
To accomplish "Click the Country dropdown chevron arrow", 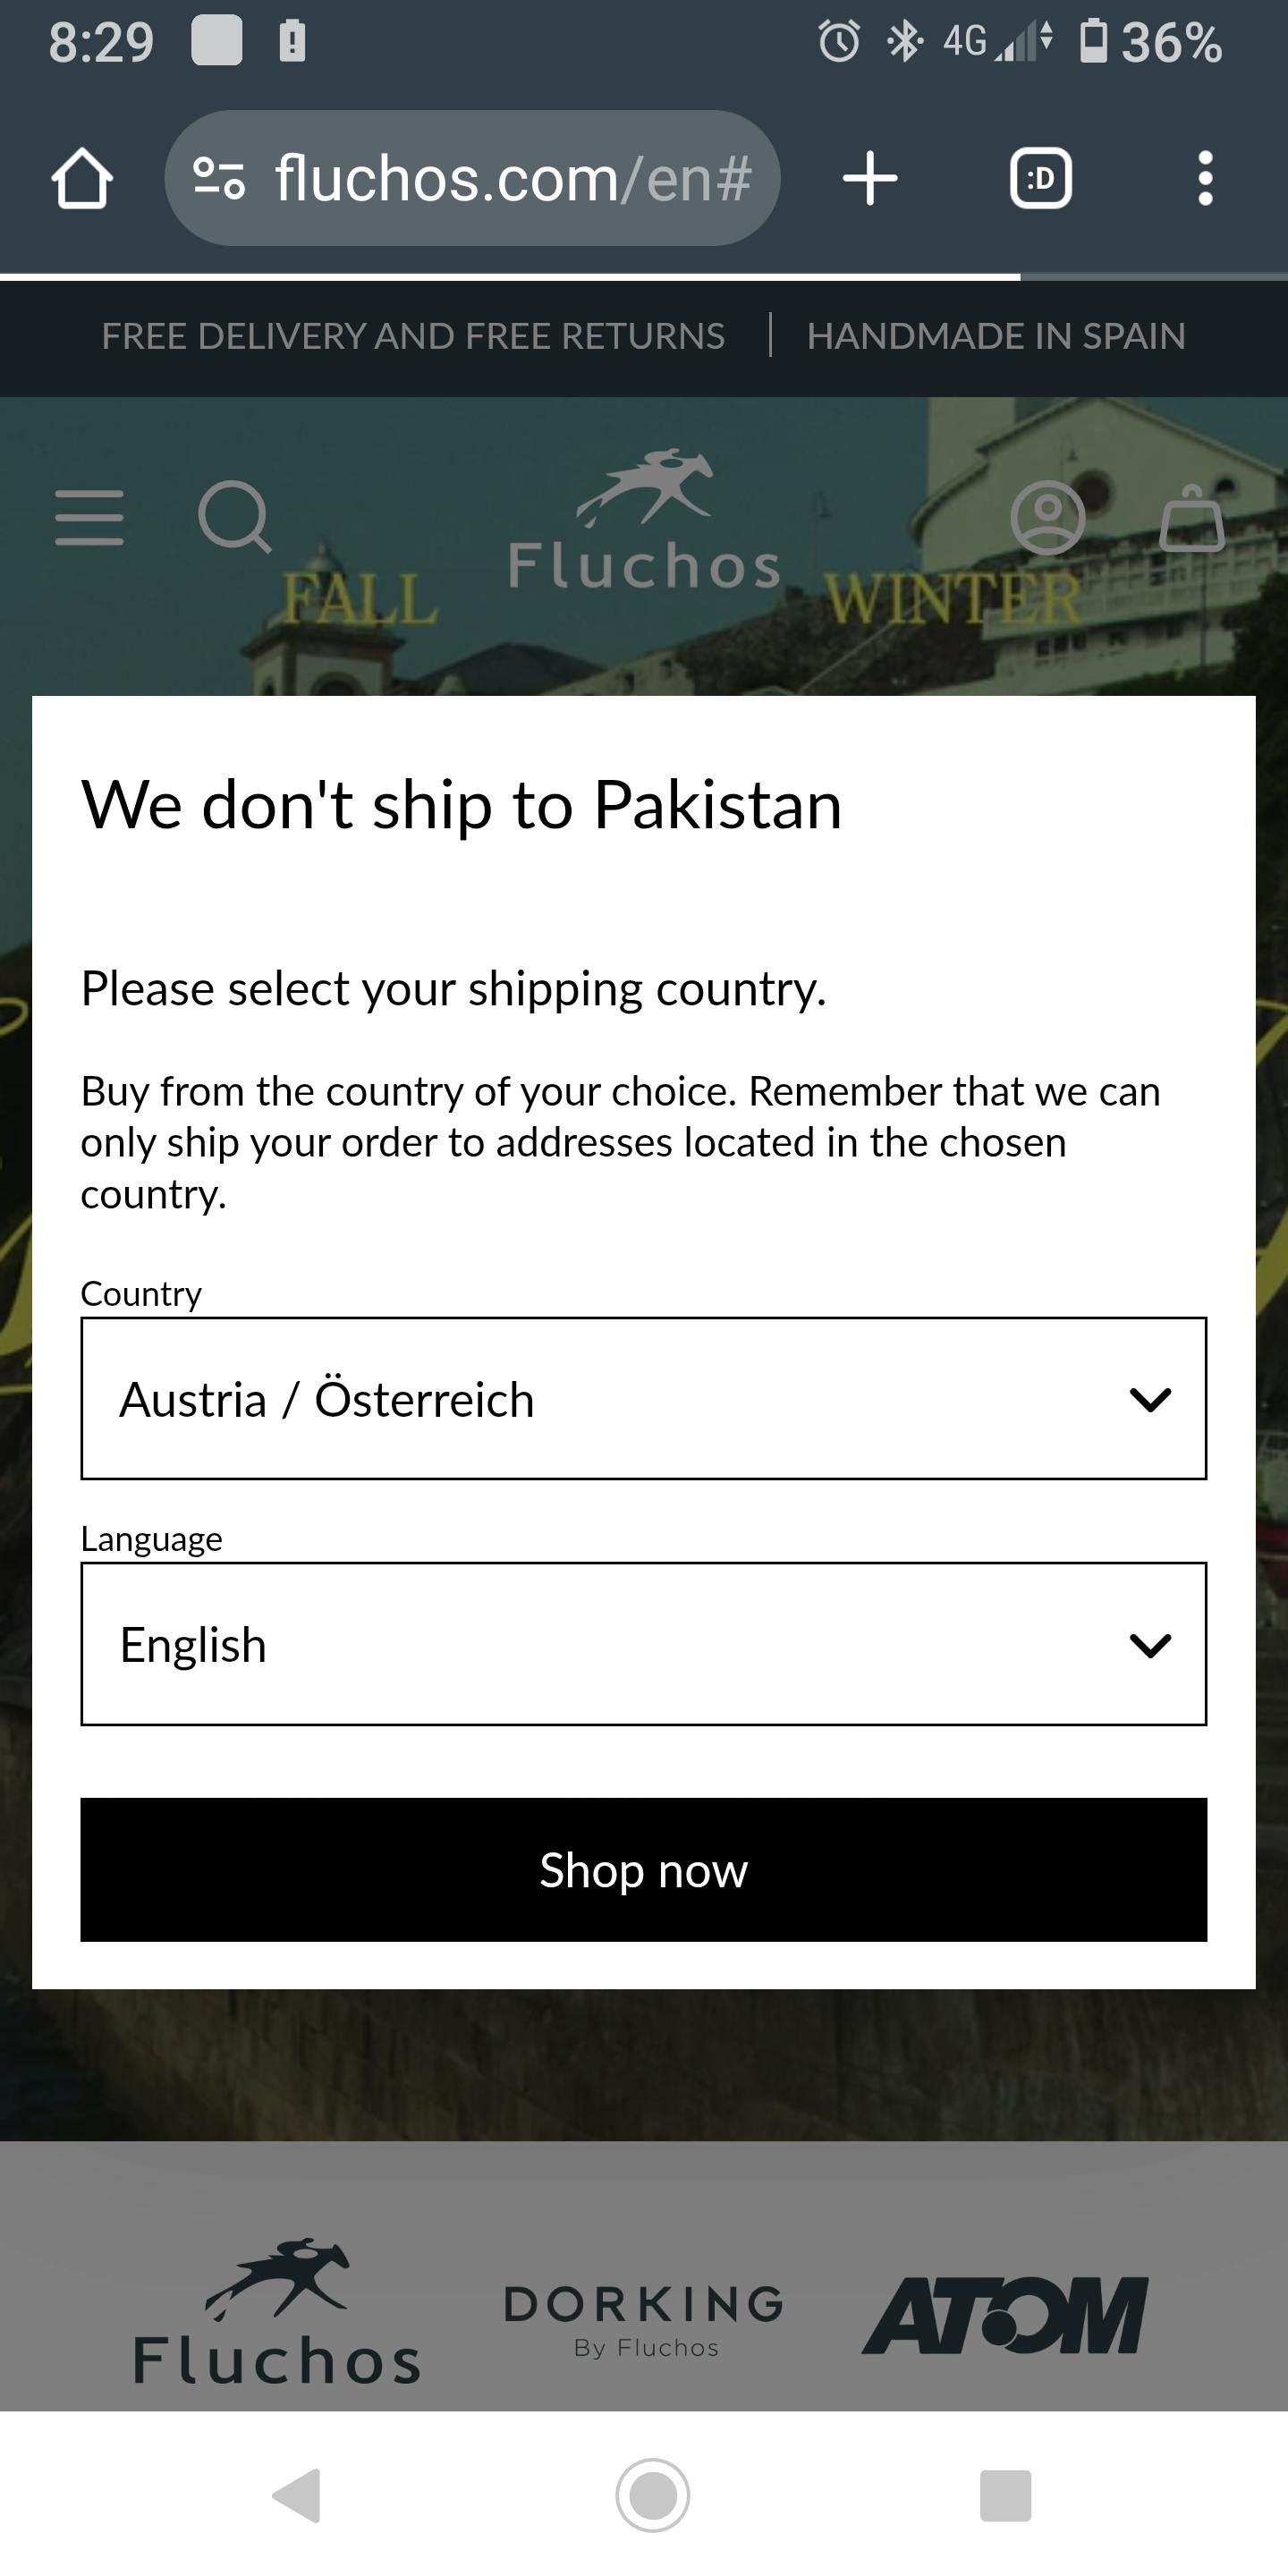I will pos(1150,1399).
